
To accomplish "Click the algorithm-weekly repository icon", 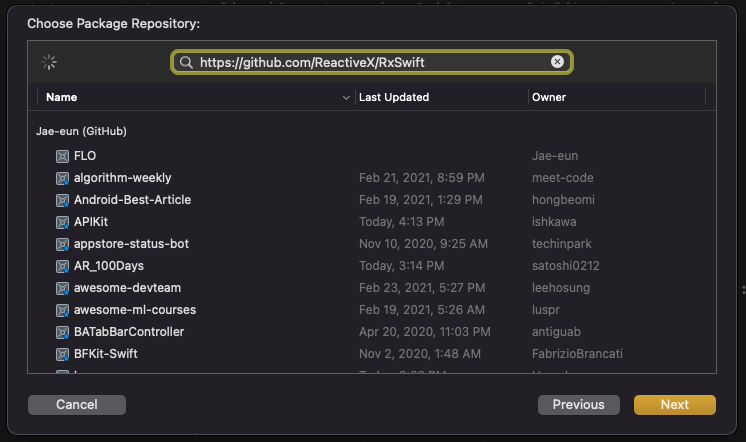I will [x=62, y=178].
